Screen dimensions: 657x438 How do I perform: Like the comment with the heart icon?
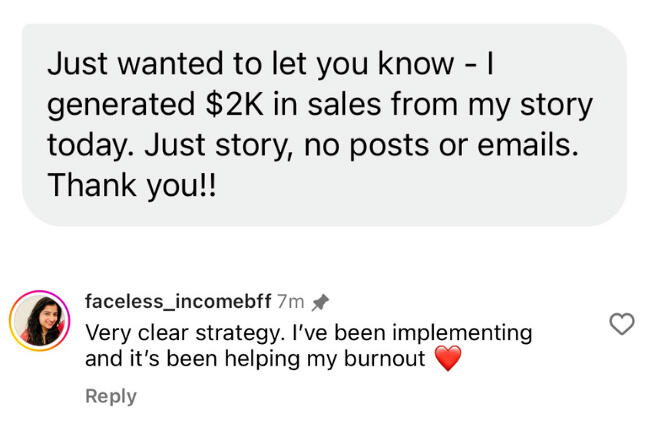click(622, 323)
